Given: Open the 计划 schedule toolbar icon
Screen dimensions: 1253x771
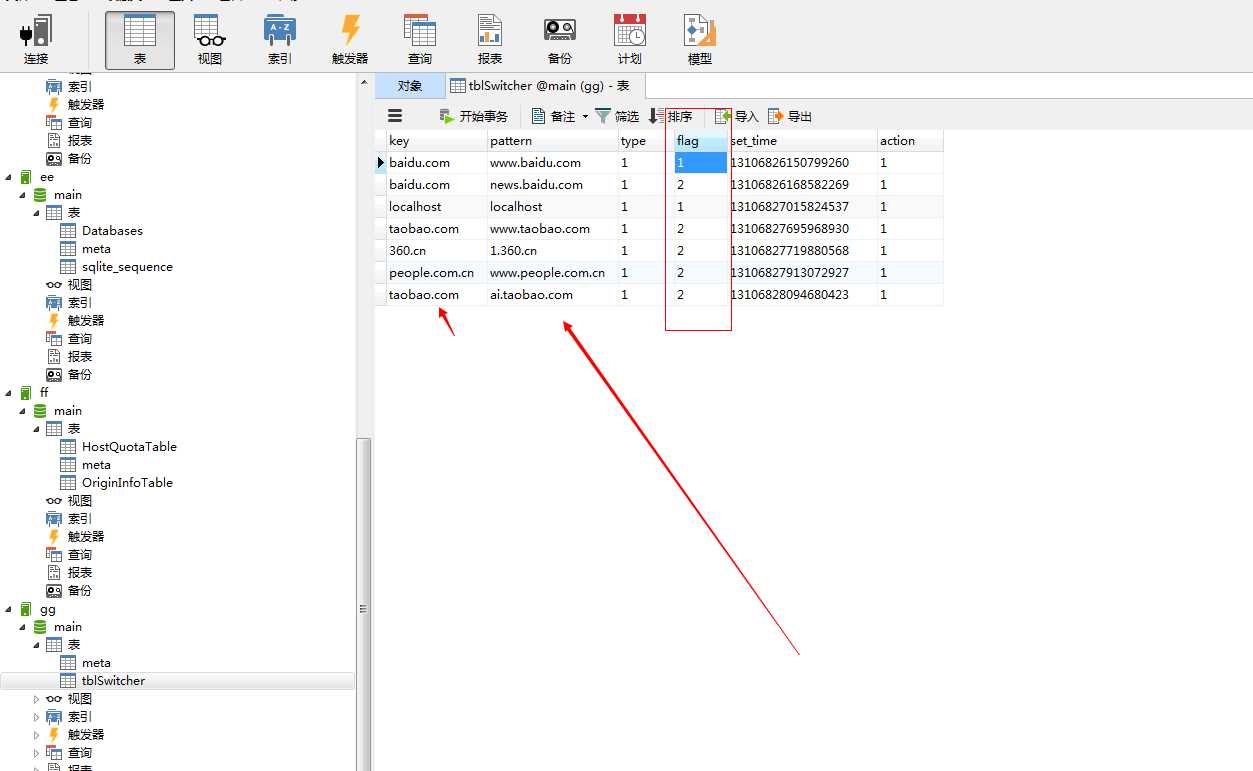Looking at the screenshot, I should pyautogui.click(x=630, y=41).
